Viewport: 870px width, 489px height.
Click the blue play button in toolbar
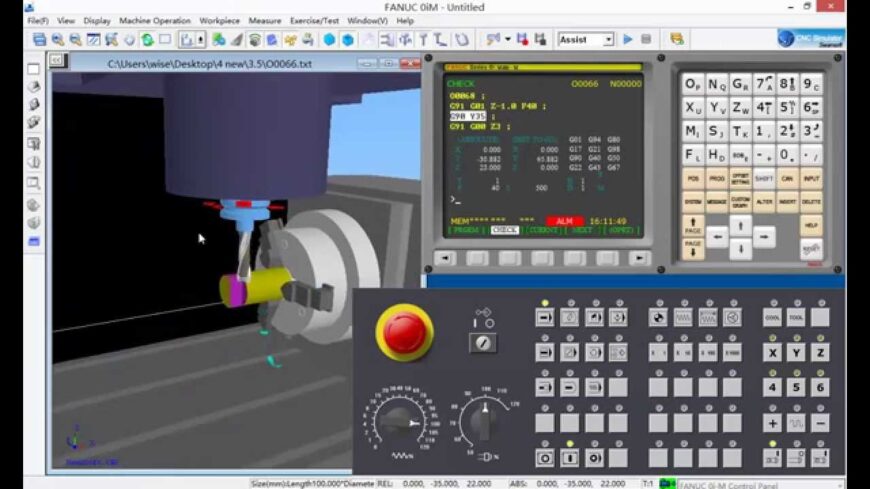coord(628,39)
